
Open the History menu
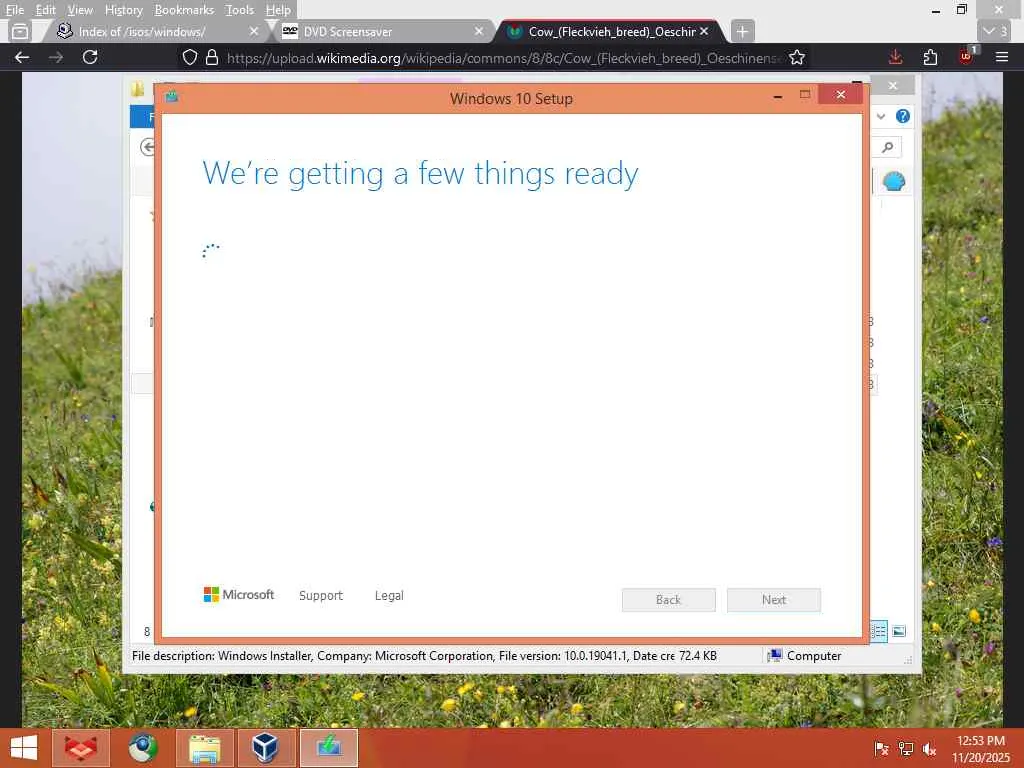point(123,10)
